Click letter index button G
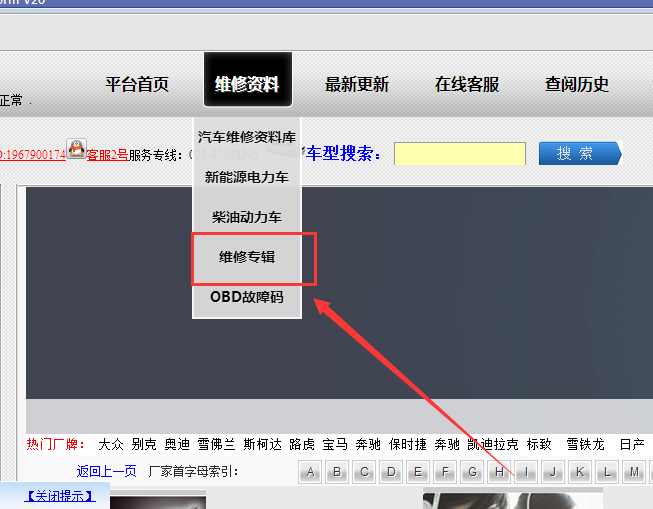This screenshot has height=509, width=653. pos(472,472)
